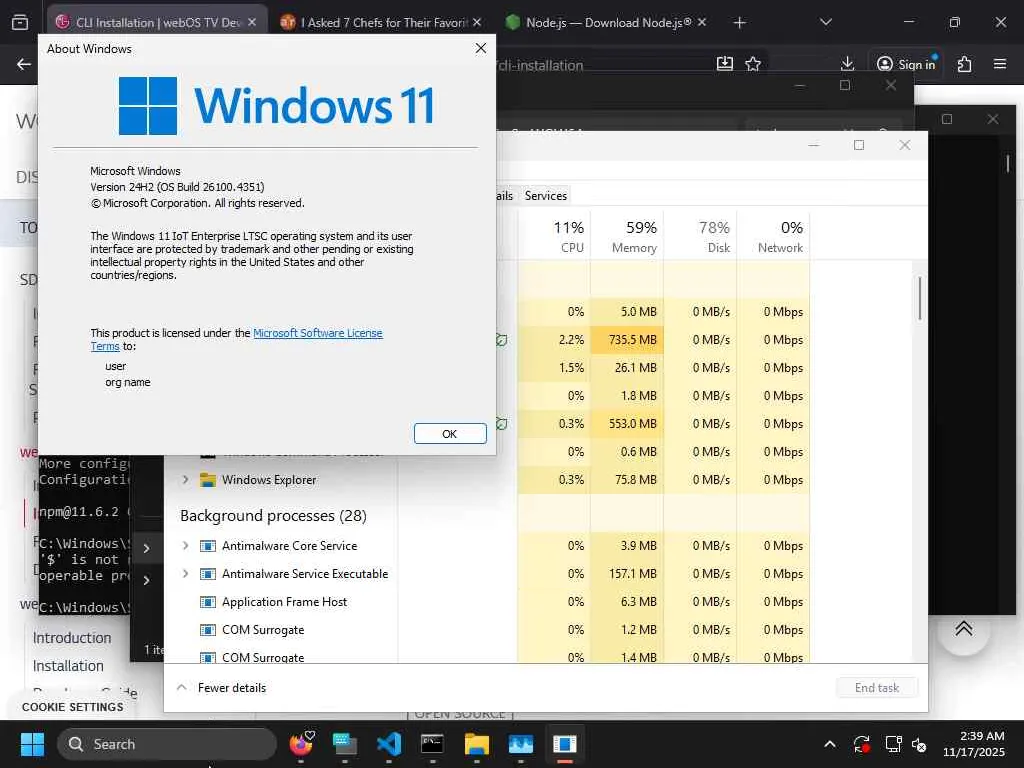
Task: Click the Sign in account button
Action: point(906,64)
